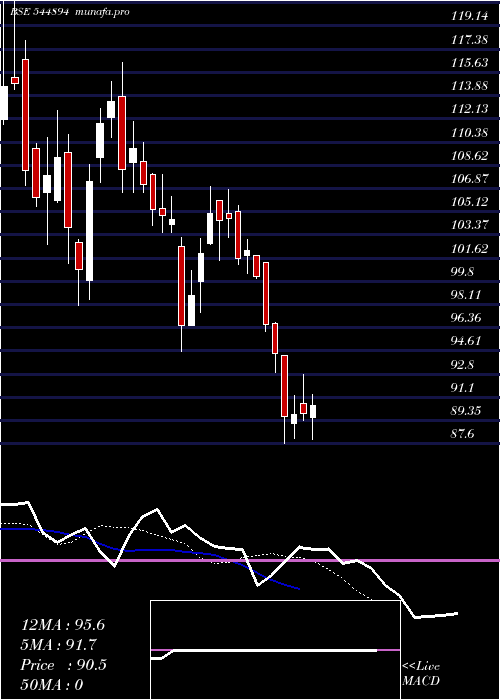Click the tall red candle near 115.63
The width and height of the screenshot is (500, 700).
25,114
